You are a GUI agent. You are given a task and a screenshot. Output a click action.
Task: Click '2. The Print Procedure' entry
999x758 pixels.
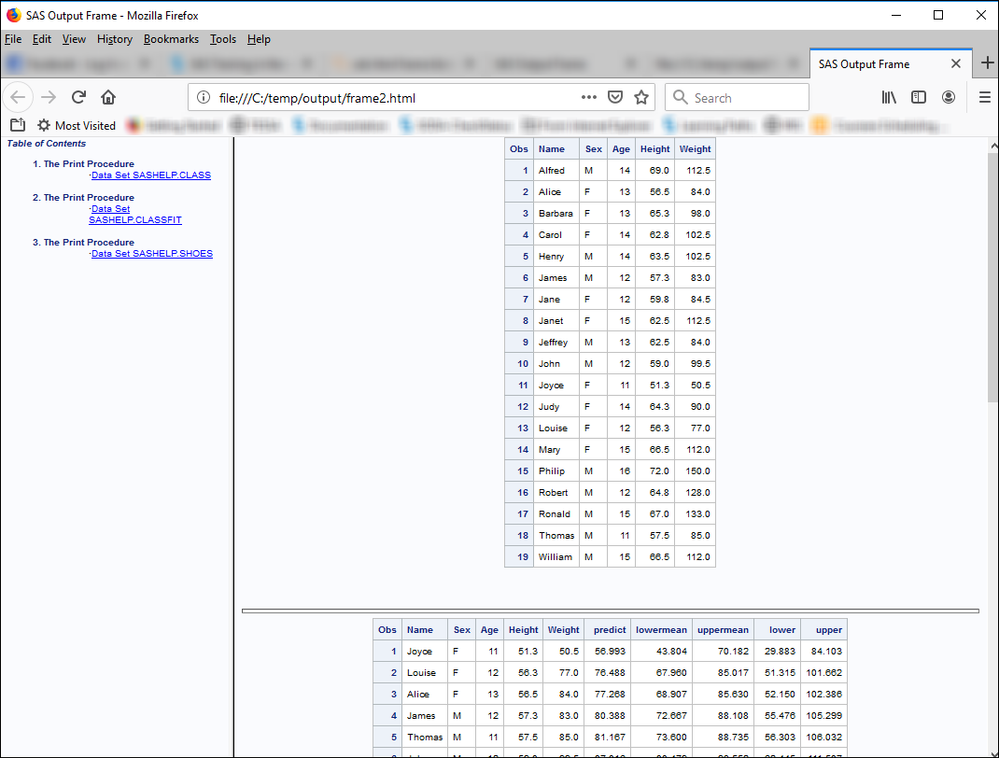coord(83,197)
